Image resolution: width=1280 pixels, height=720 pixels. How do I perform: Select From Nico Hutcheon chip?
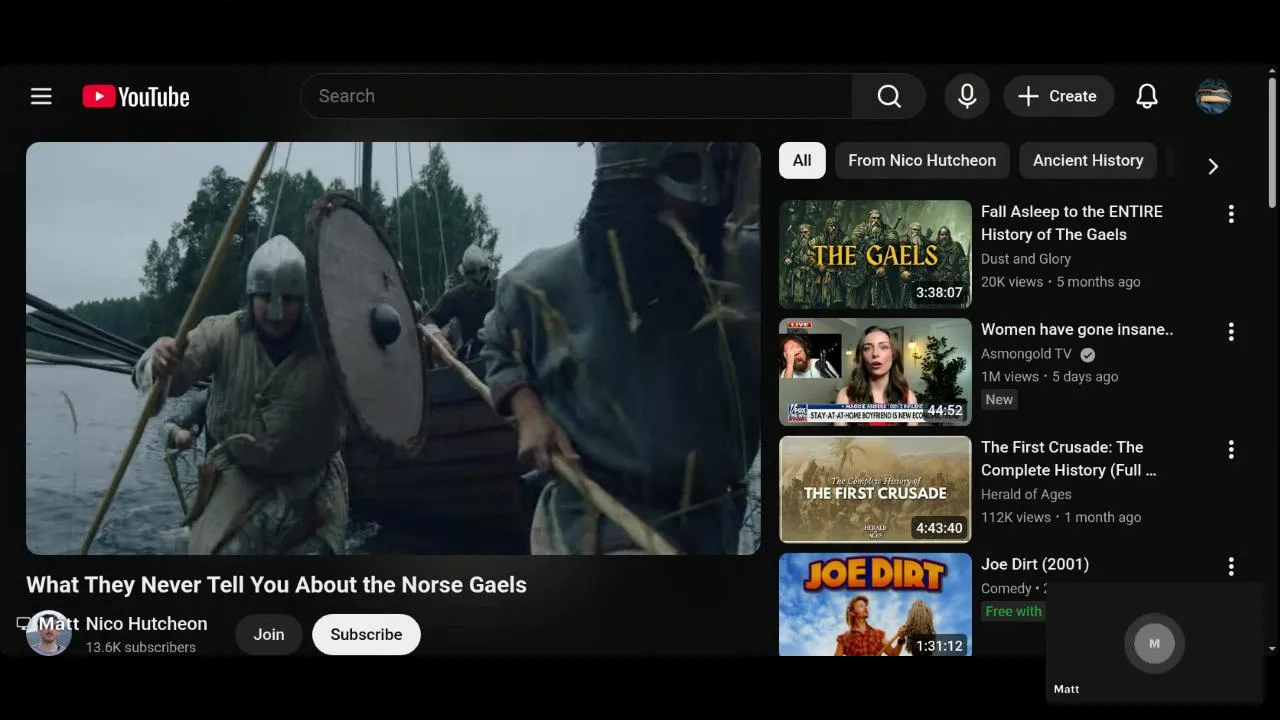[x=922, y=160]
